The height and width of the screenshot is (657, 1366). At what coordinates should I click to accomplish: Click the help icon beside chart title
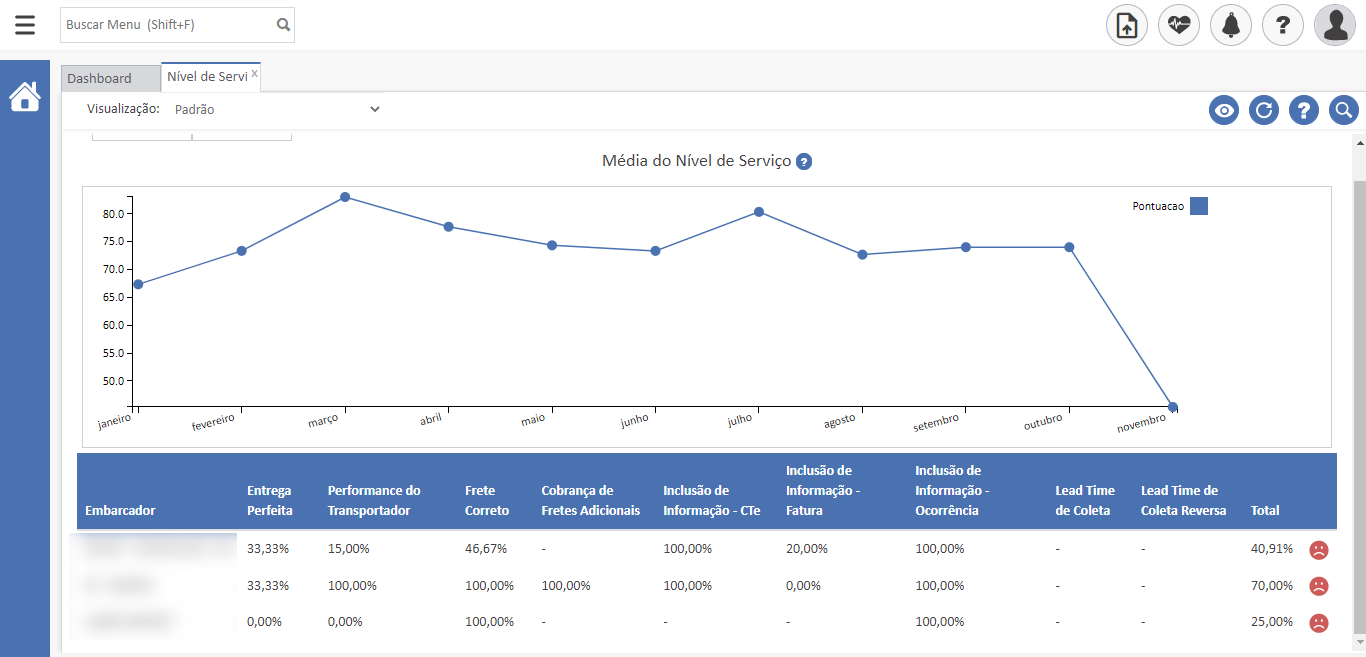(804, 162)
